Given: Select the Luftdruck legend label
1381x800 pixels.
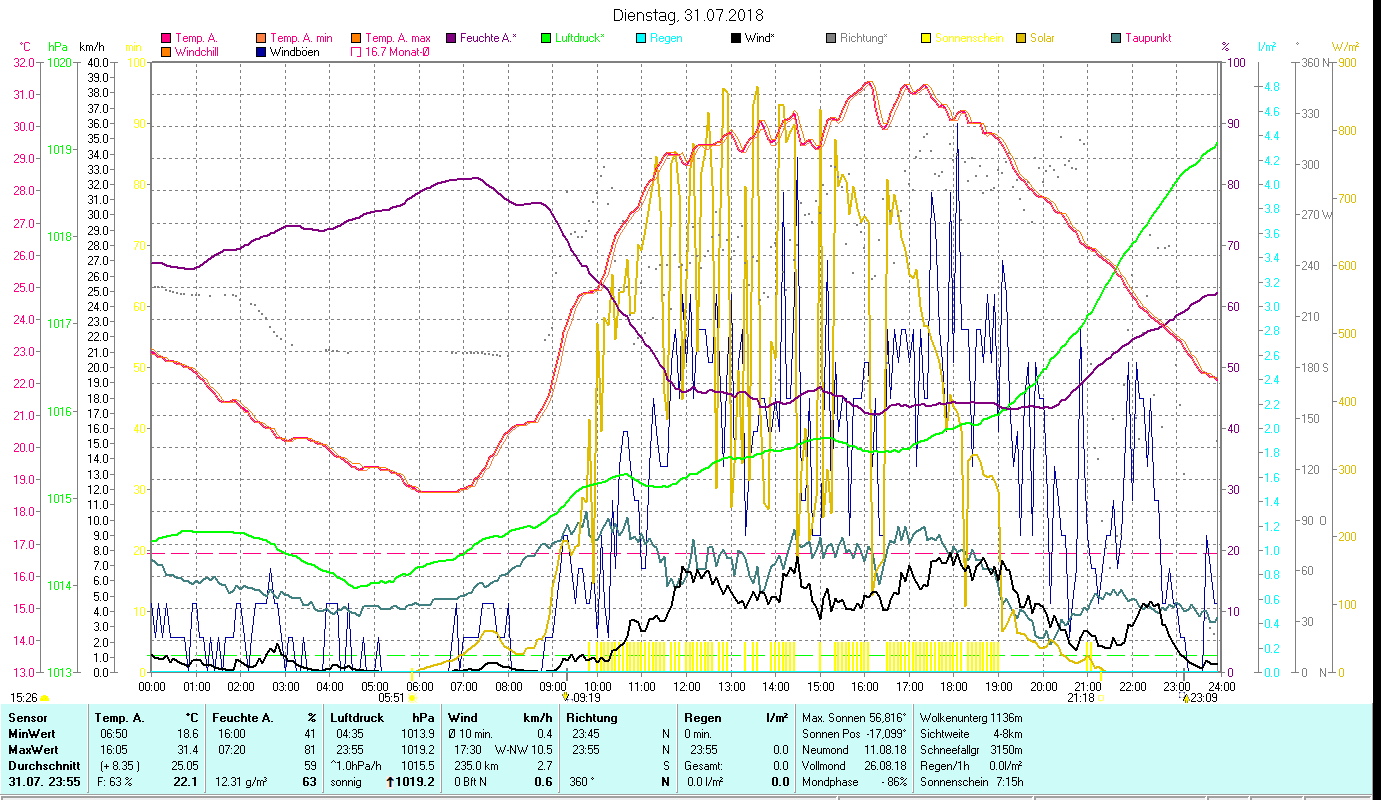Looking at the screenshot, I should (580, 39).
